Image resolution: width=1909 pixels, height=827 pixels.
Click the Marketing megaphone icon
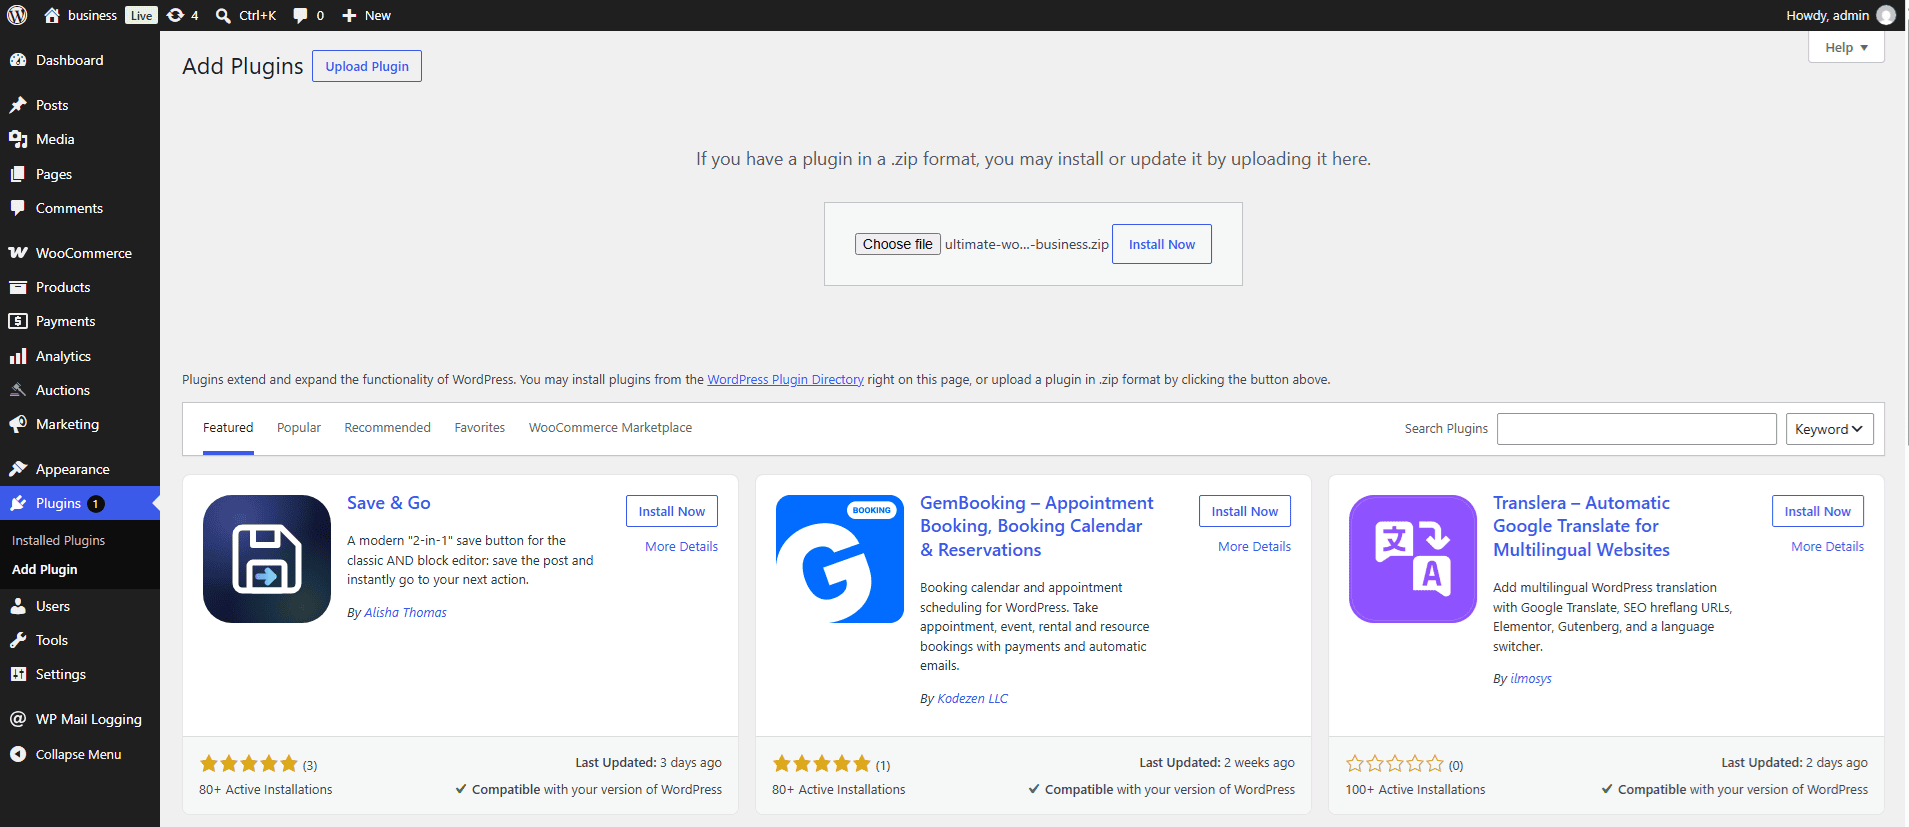point(18,424)
